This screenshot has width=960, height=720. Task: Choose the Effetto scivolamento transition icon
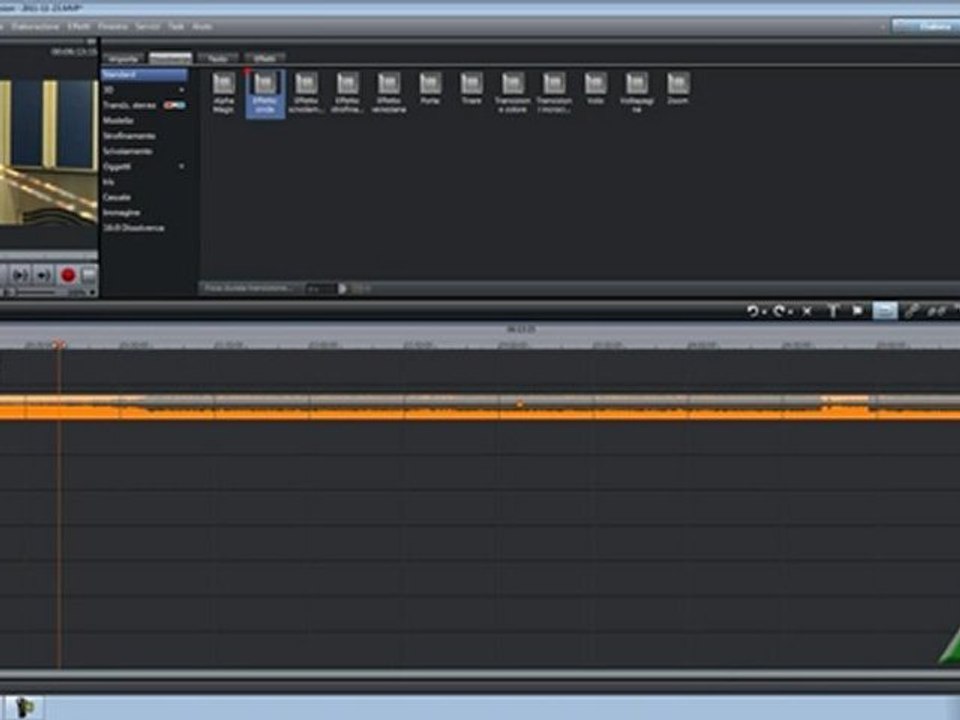306,93
